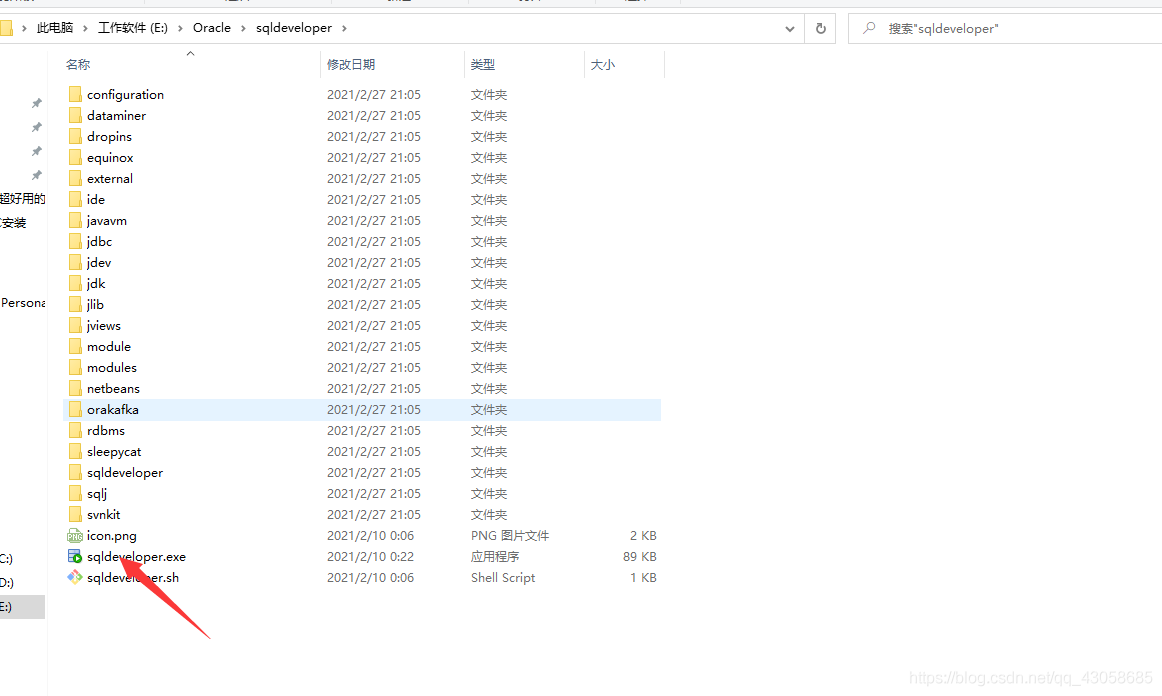
Task: Expand the chevron after 此电脑 breadcrumb
Action: [x=85, y=28]
